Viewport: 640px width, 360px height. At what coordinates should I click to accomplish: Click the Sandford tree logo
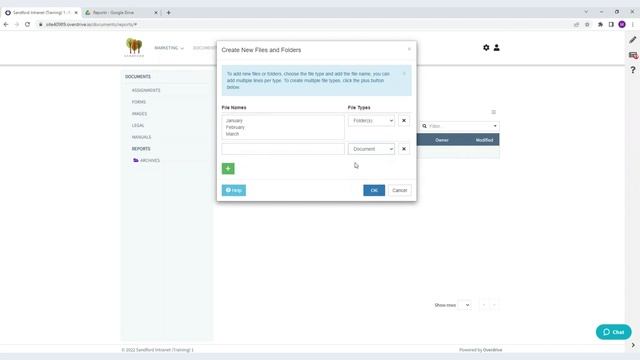(x=134, y=47)
